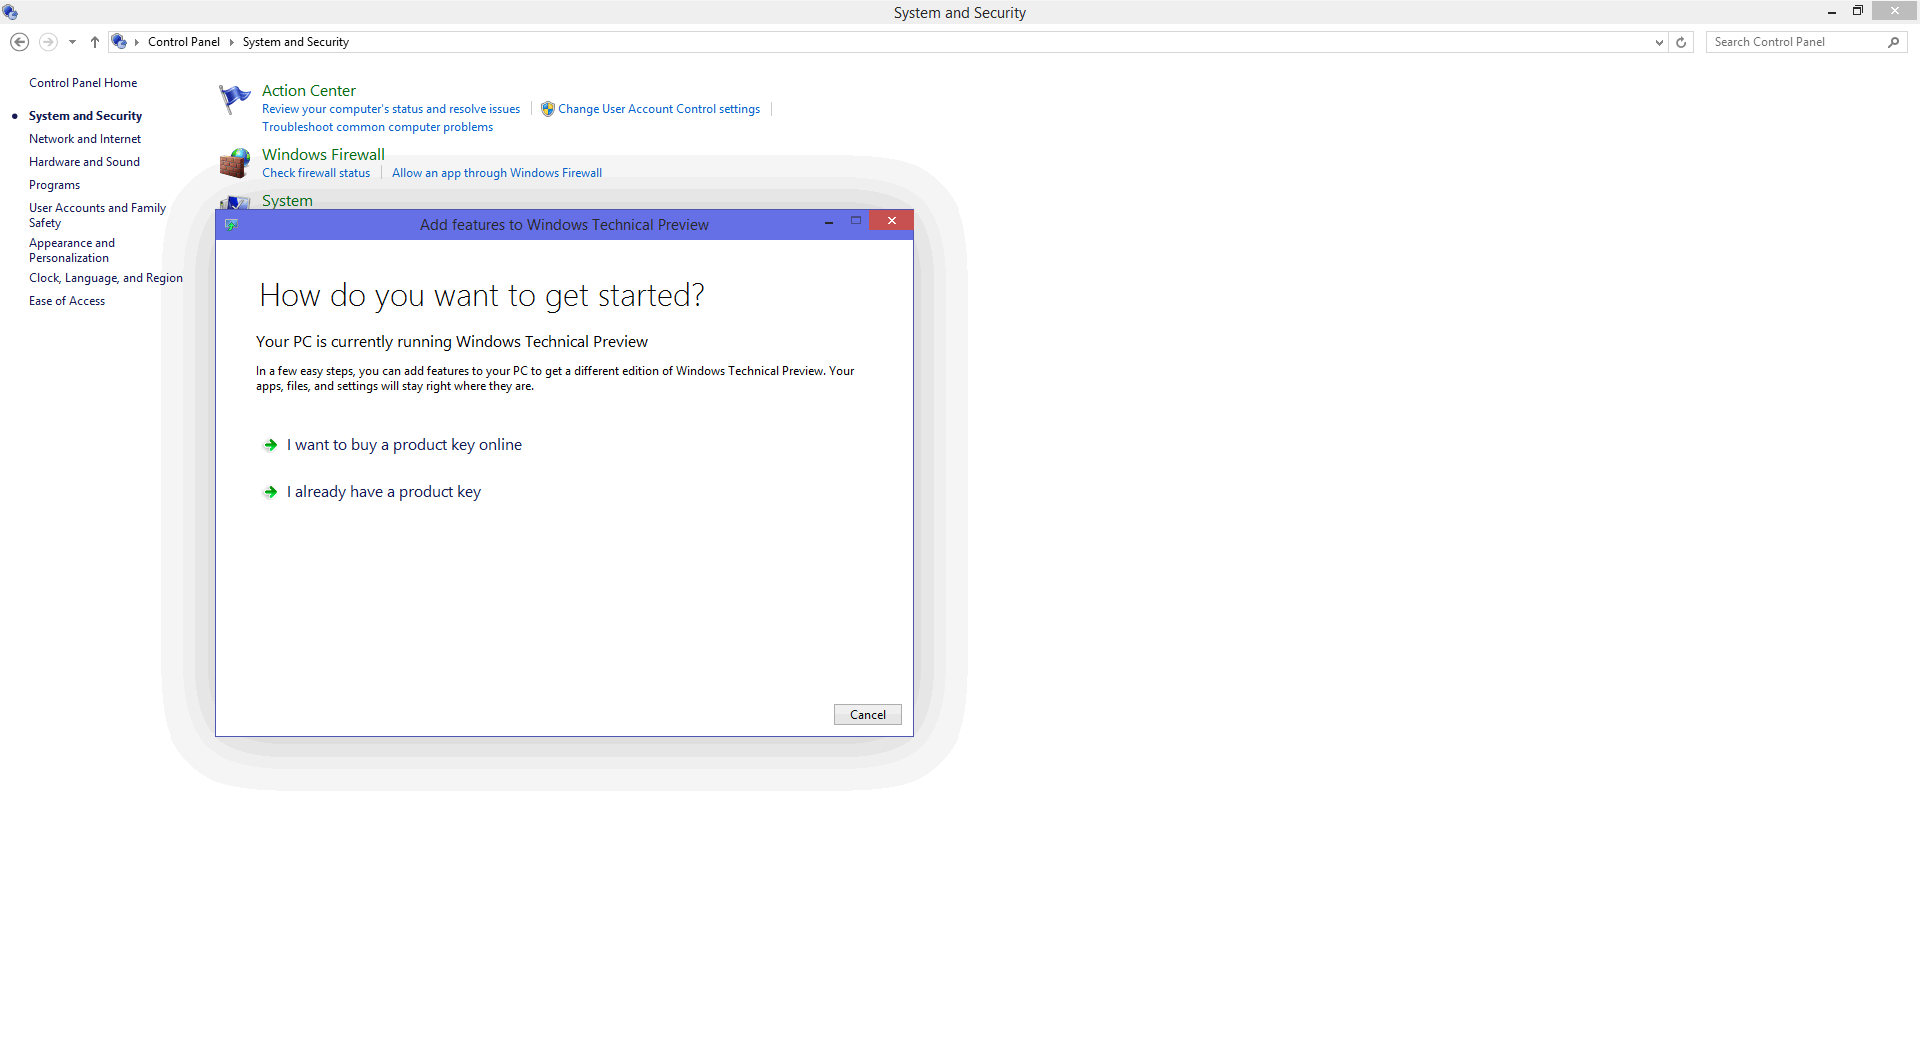
Task: Click the Control Panel window title icon
Action: coord(10,13)
